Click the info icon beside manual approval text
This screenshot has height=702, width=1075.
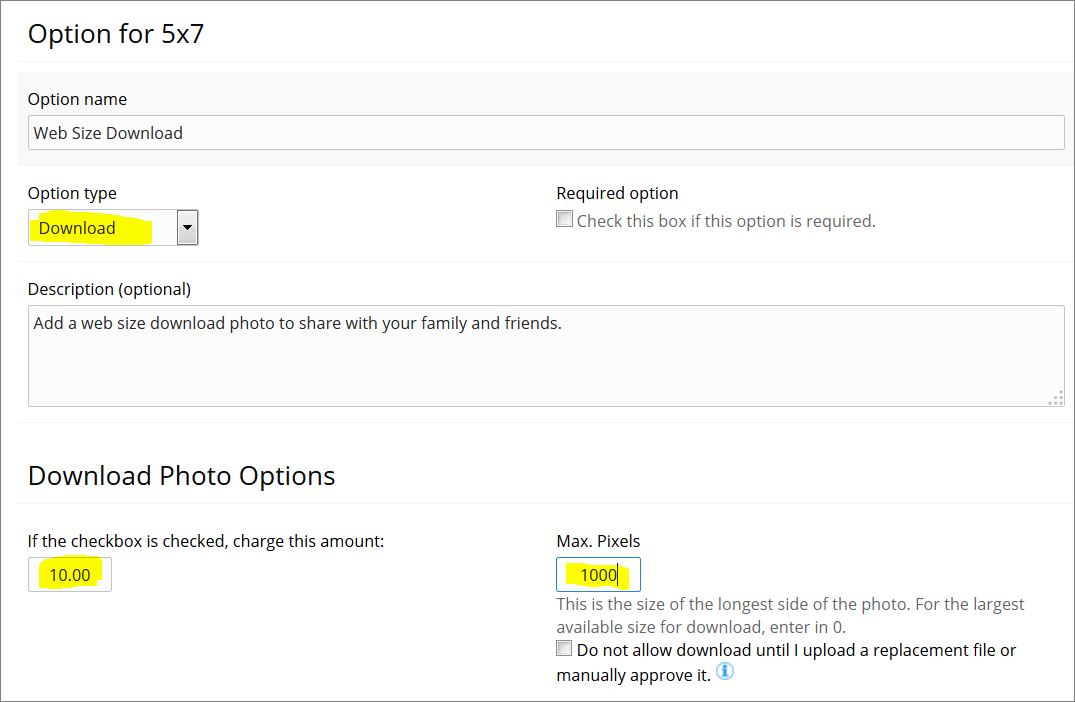725,671
